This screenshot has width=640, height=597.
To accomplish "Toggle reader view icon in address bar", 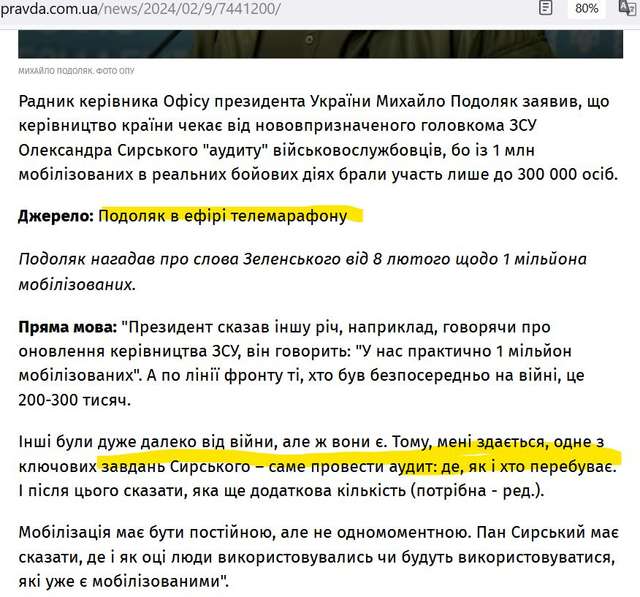I will click(545, 9).
